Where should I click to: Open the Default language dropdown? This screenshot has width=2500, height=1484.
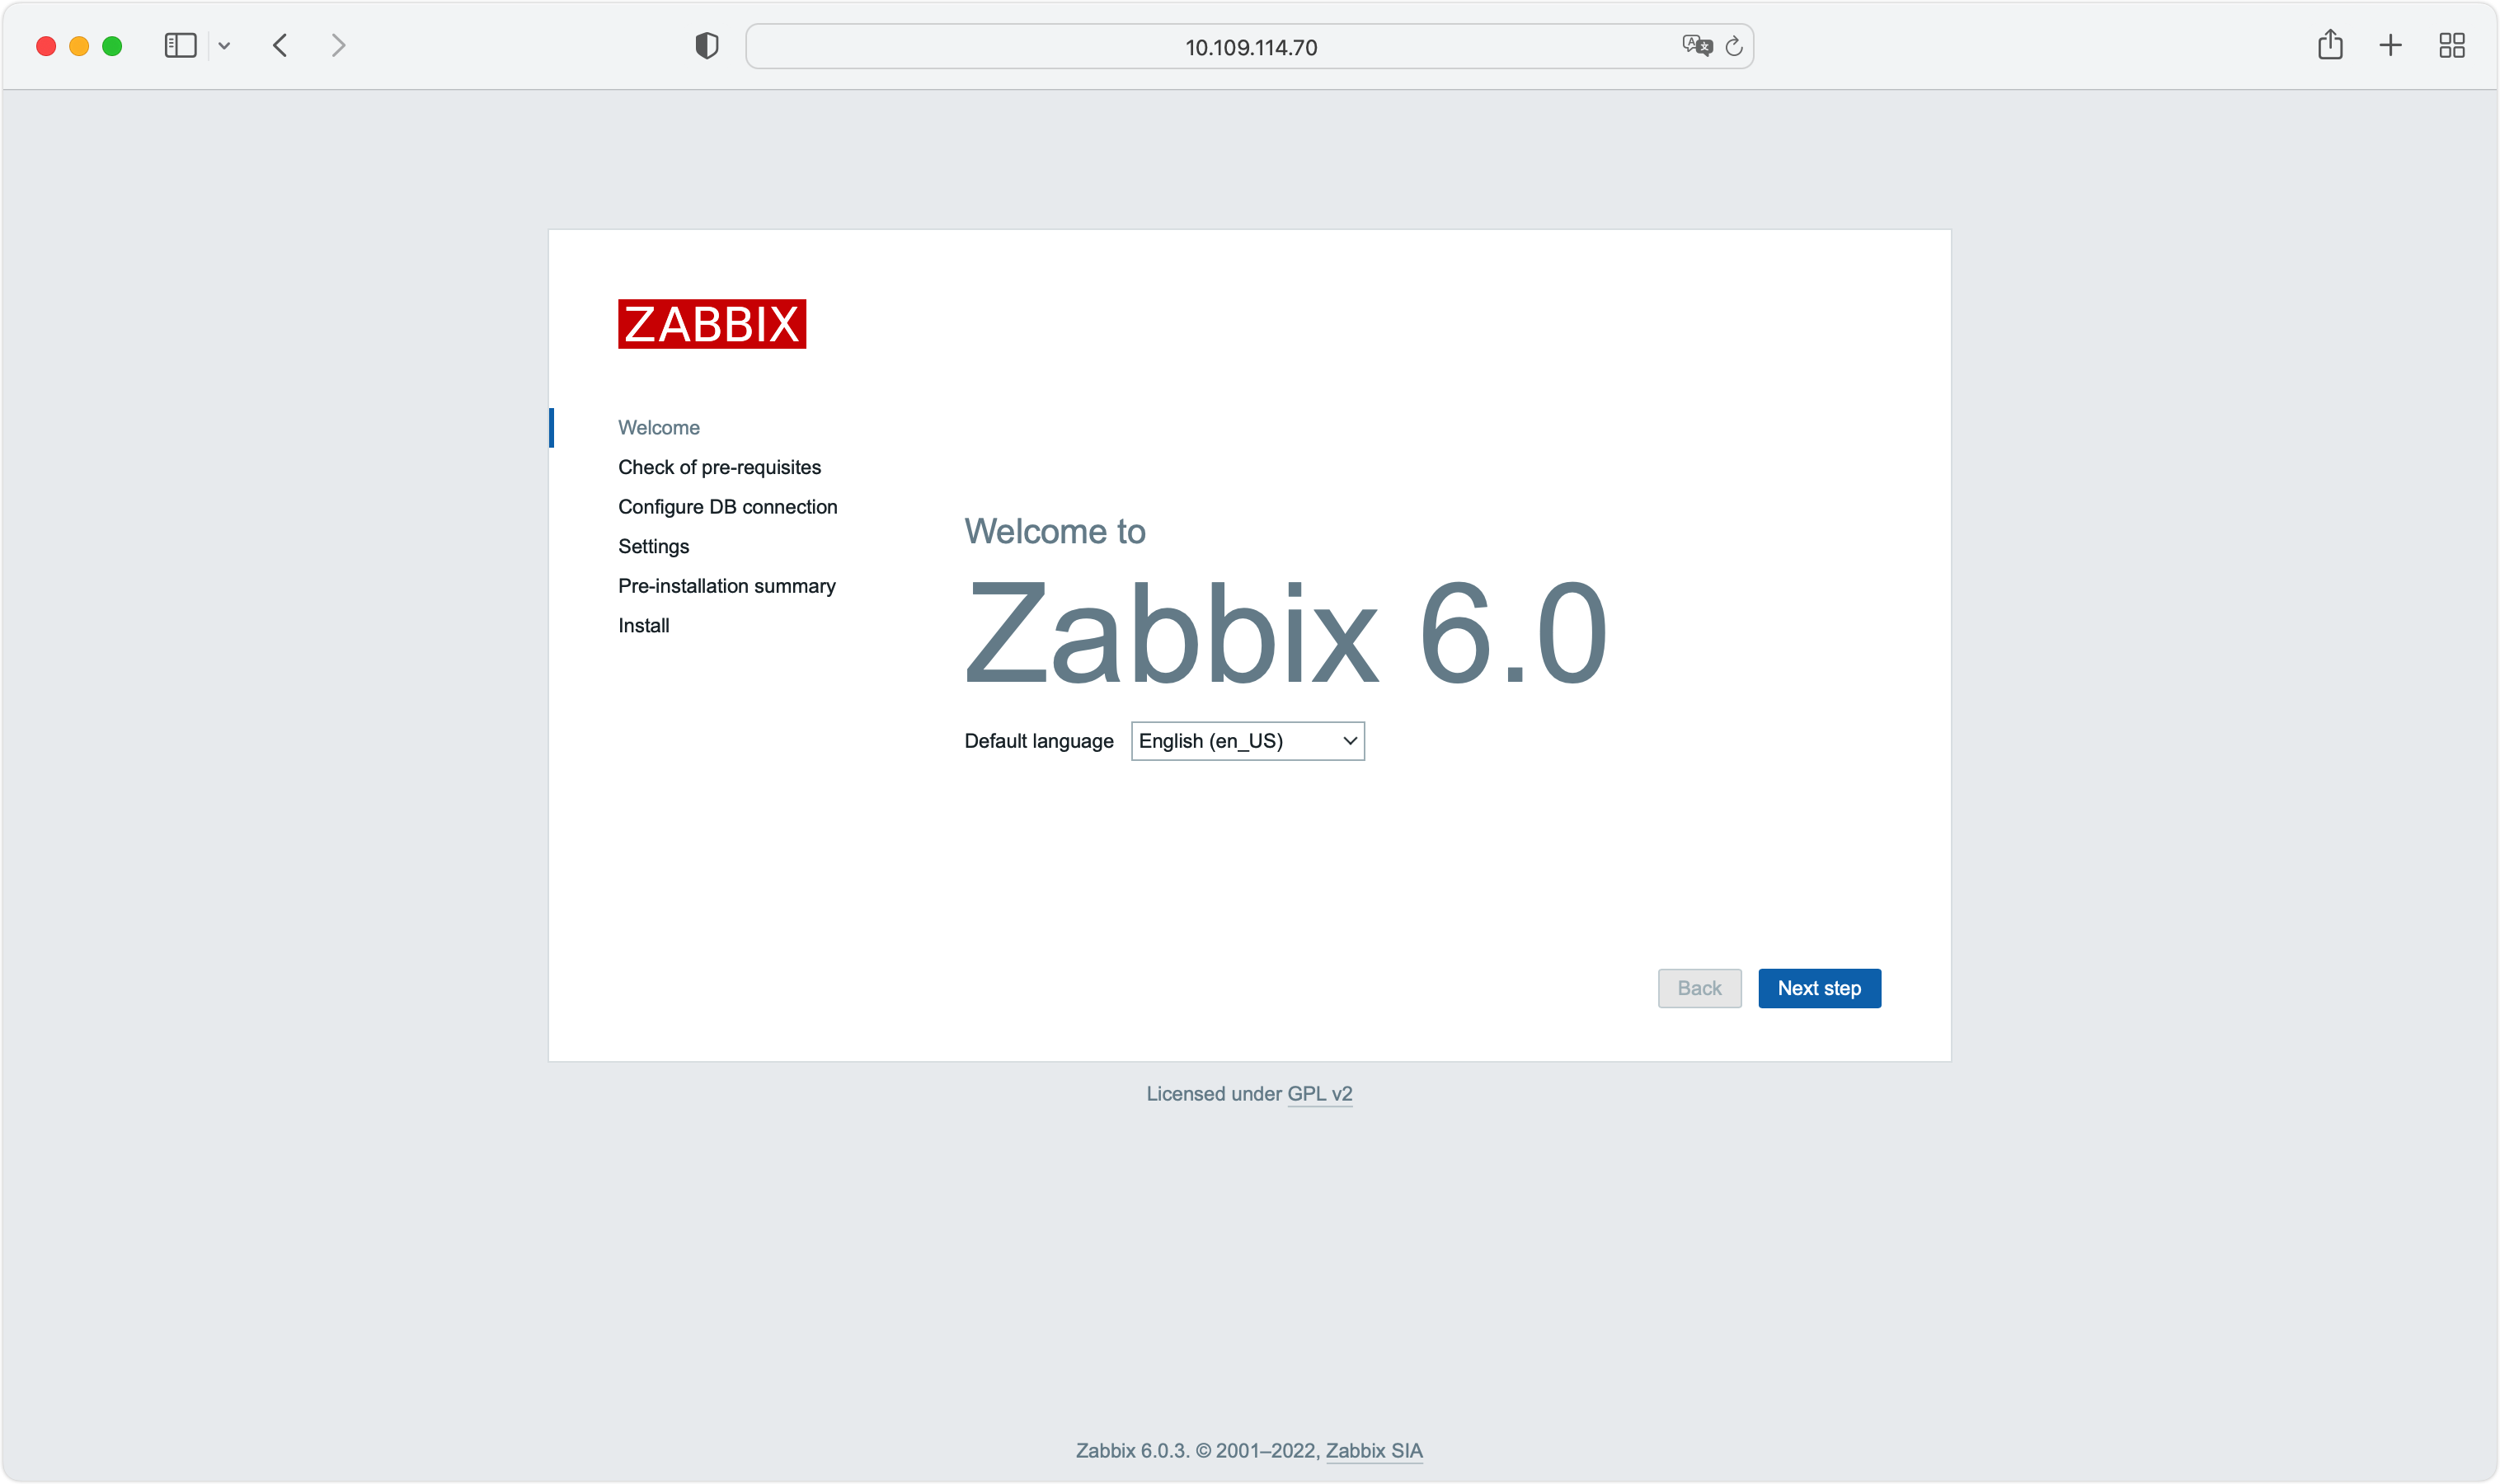click(1247, 741)
